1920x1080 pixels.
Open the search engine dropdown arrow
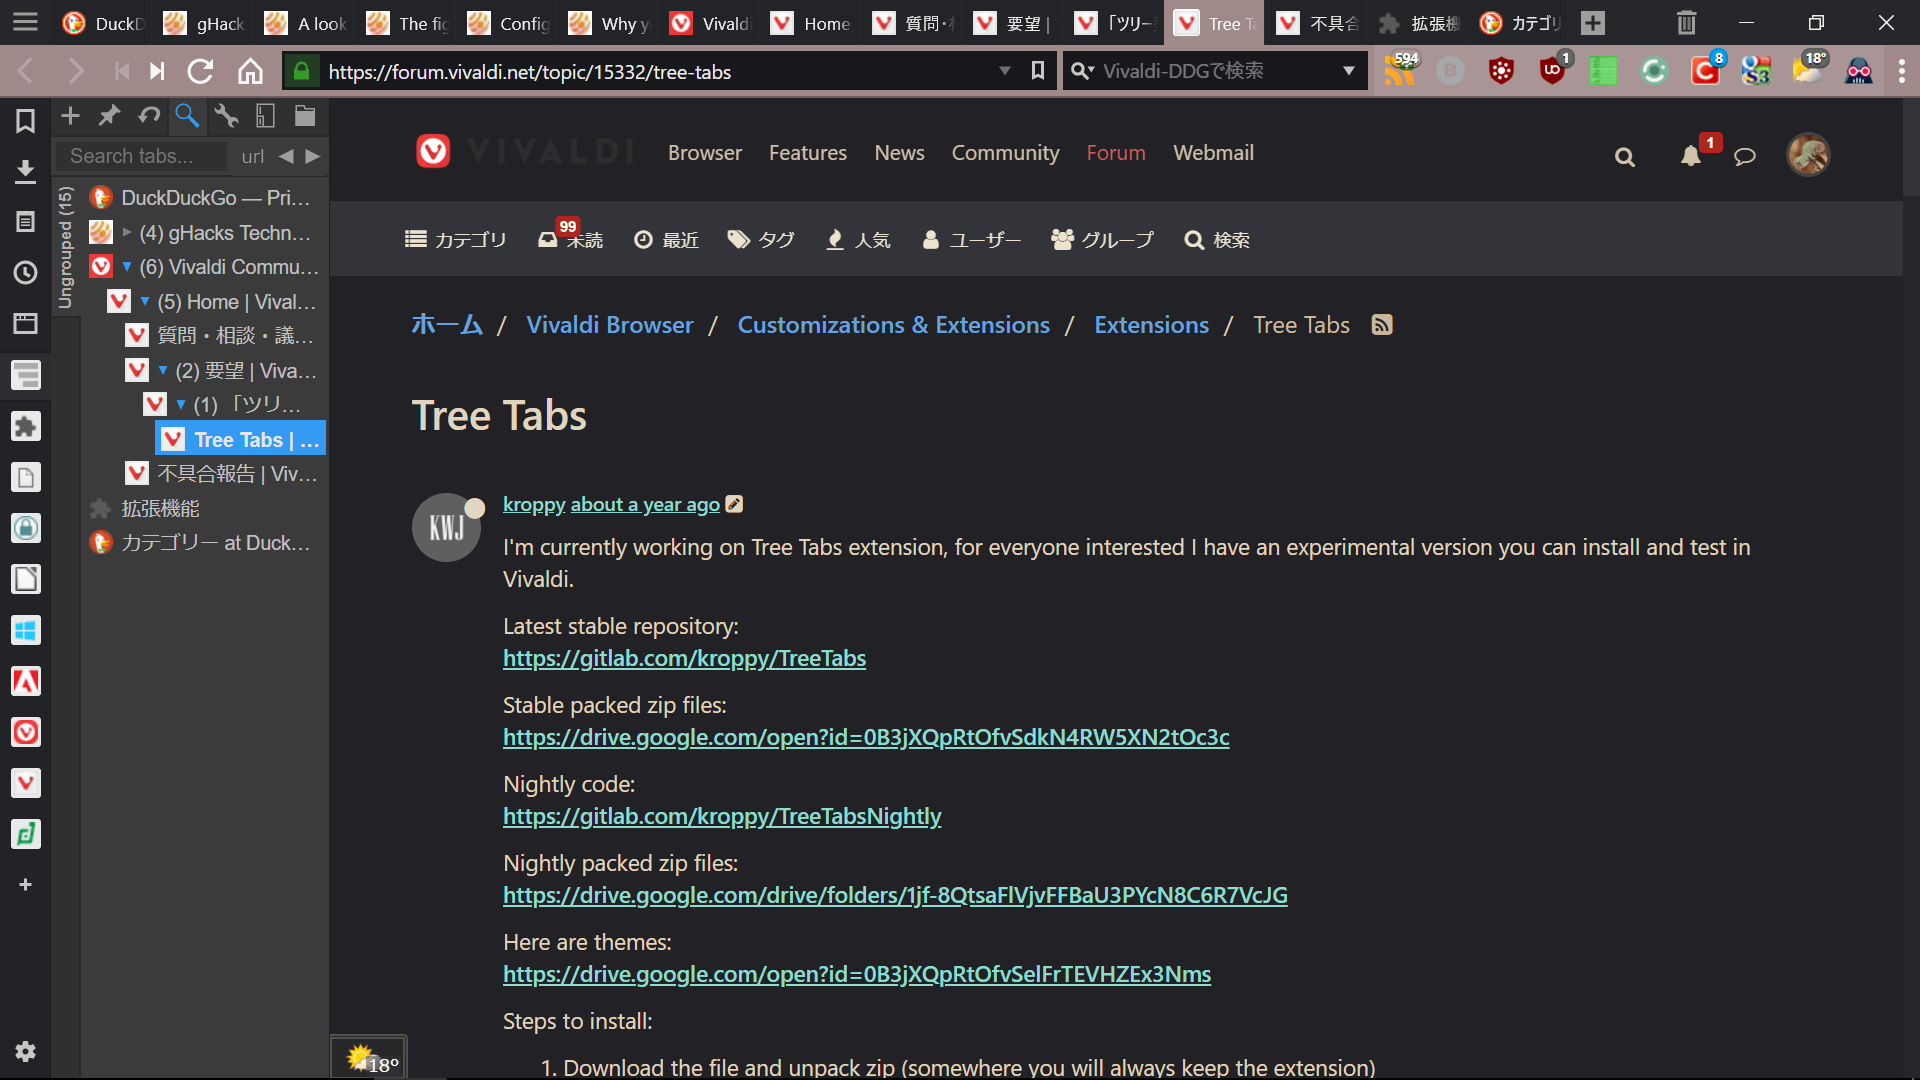(x=1349, y=71)
